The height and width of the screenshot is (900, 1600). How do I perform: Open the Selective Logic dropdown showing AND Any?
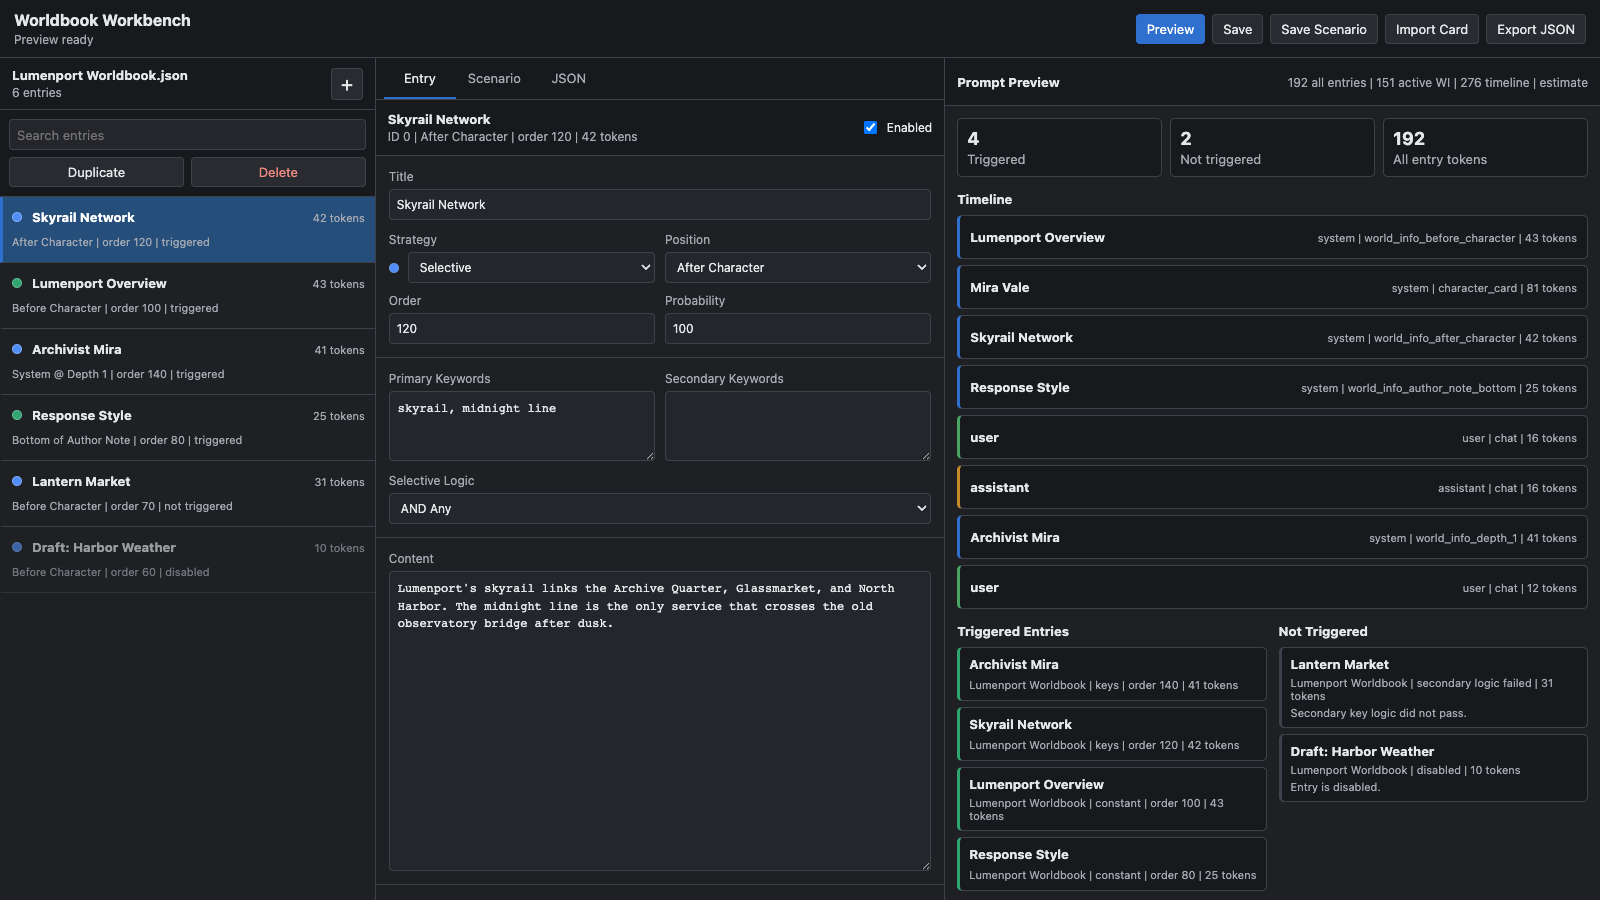pyautogui.click(x=660, y=509)
